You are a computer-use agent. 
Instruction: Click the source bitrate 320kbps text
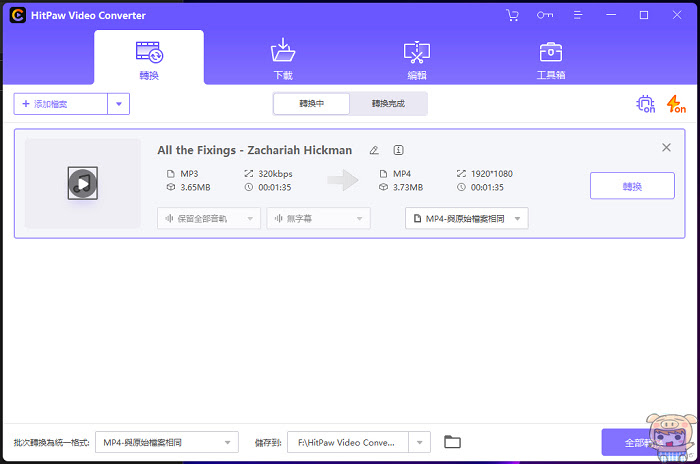(x=275, y=174)
